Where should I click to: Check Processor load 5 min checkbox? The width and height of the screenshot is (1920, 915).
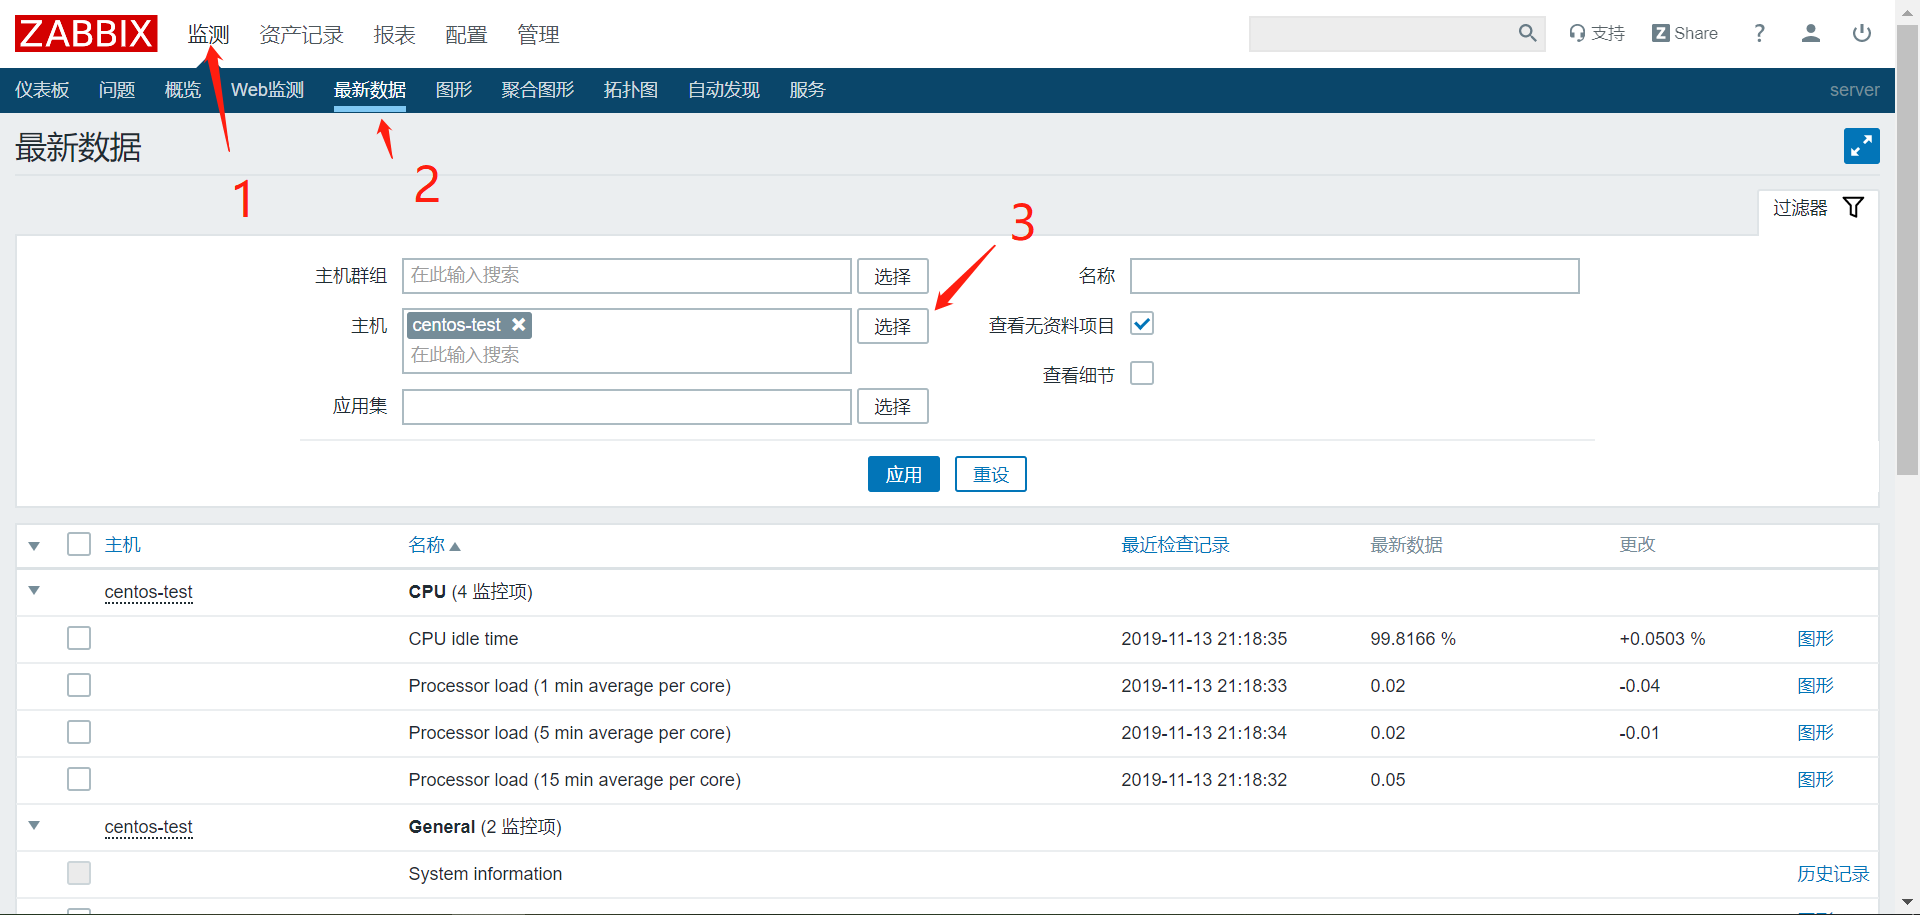coord(79,732)
